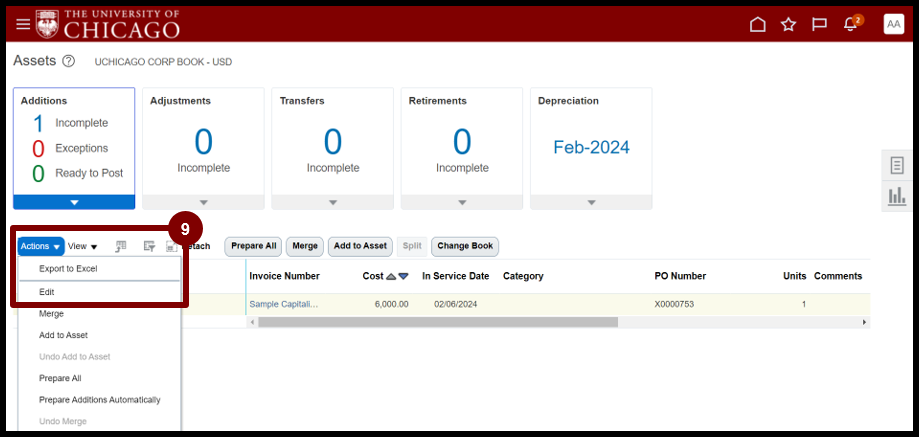Click the Change Book button
This screenshot has height=437, width=919.
point(465,246)
